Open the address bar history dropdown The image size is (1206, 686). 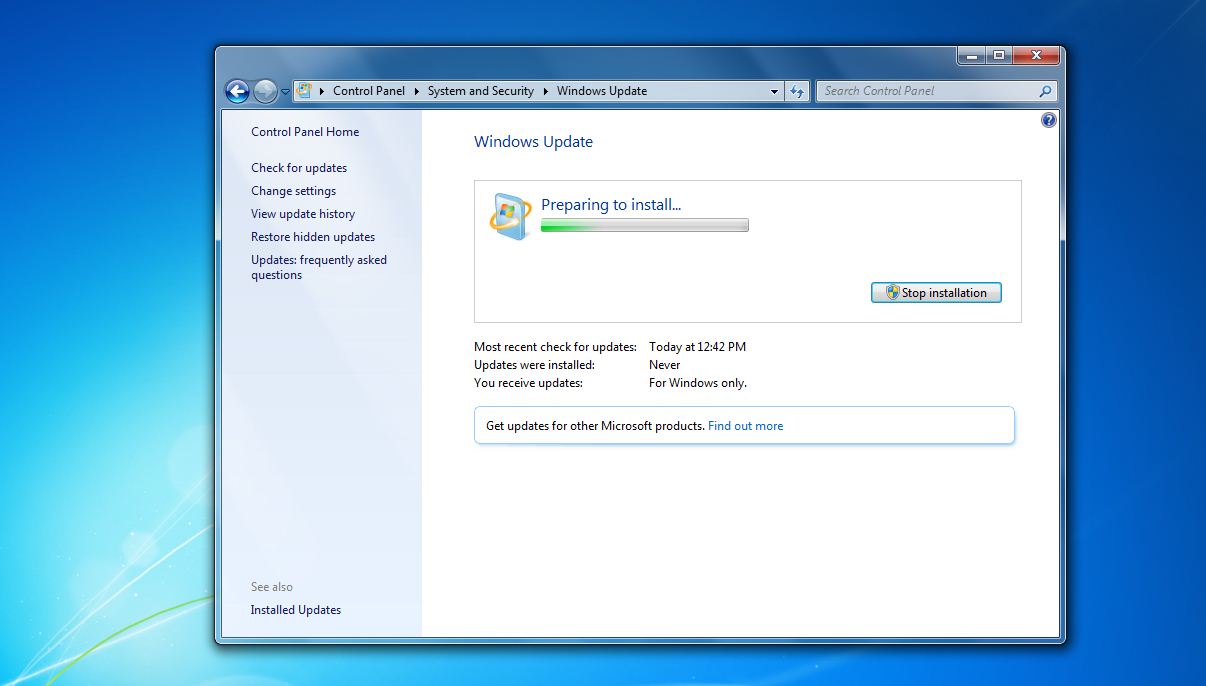[774, 90]
